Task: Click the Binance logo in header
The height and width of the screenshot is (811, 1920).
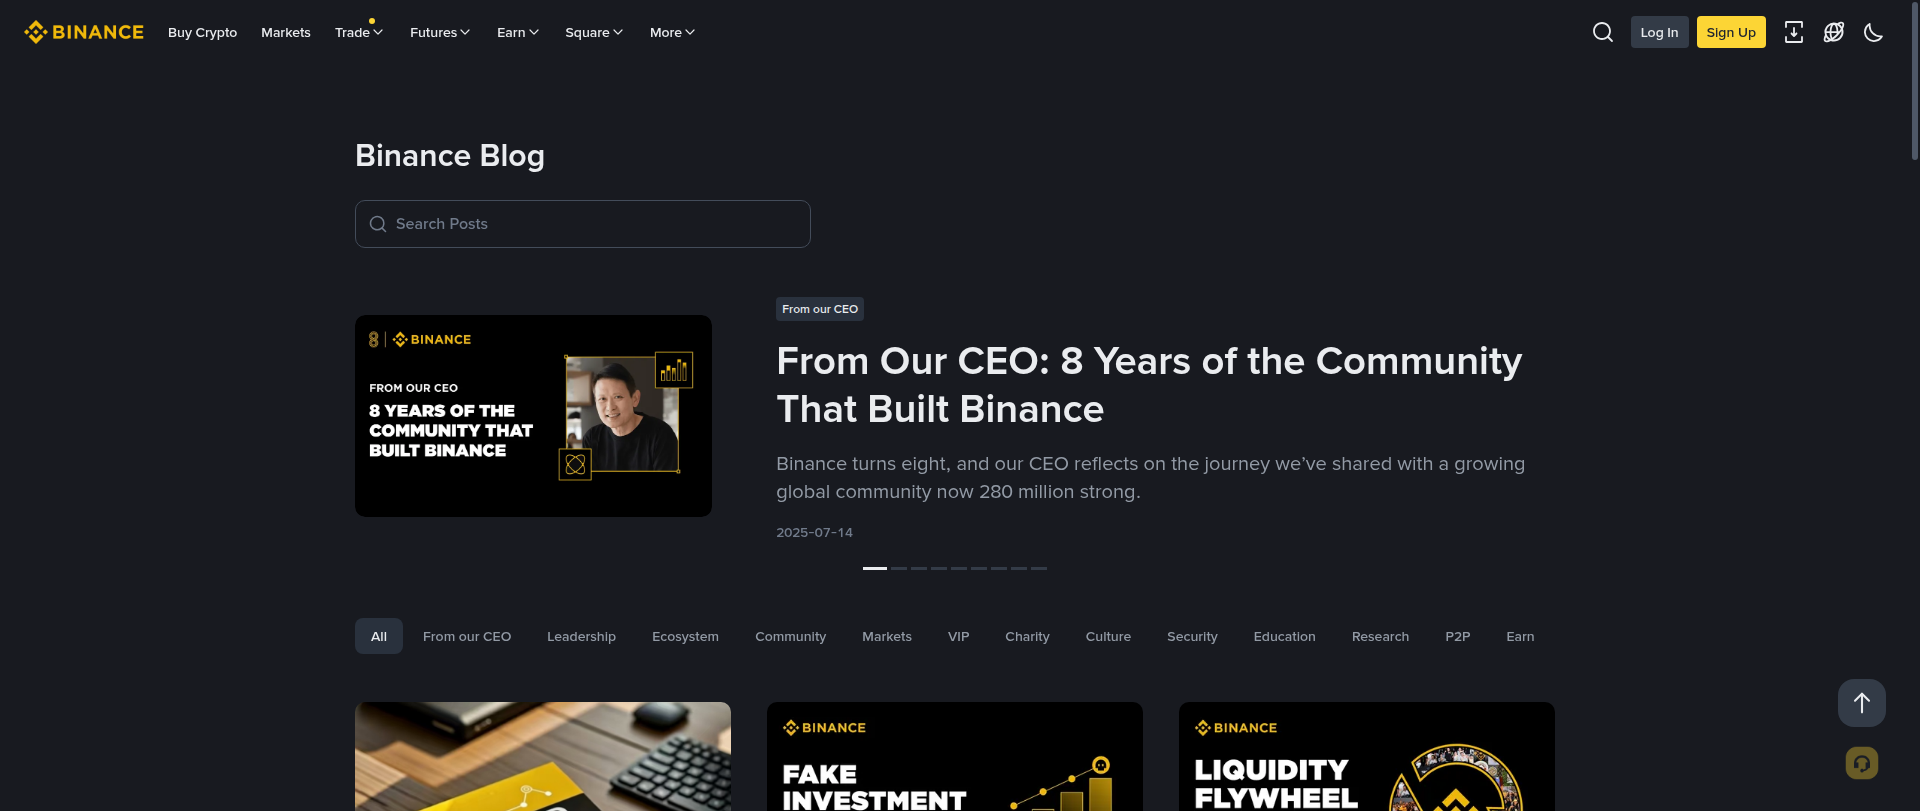Action: (84, 32)
